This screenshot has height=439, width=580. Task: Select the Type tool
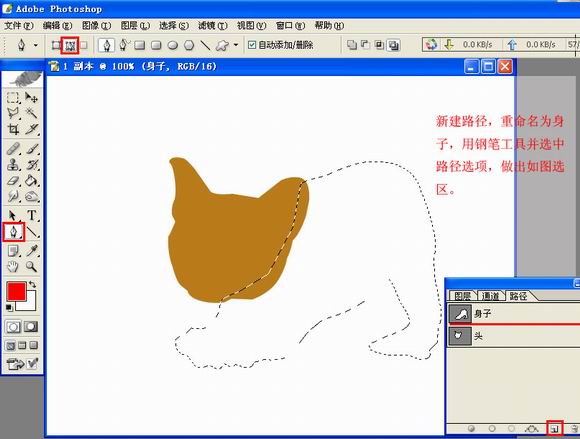click(32, 215)
